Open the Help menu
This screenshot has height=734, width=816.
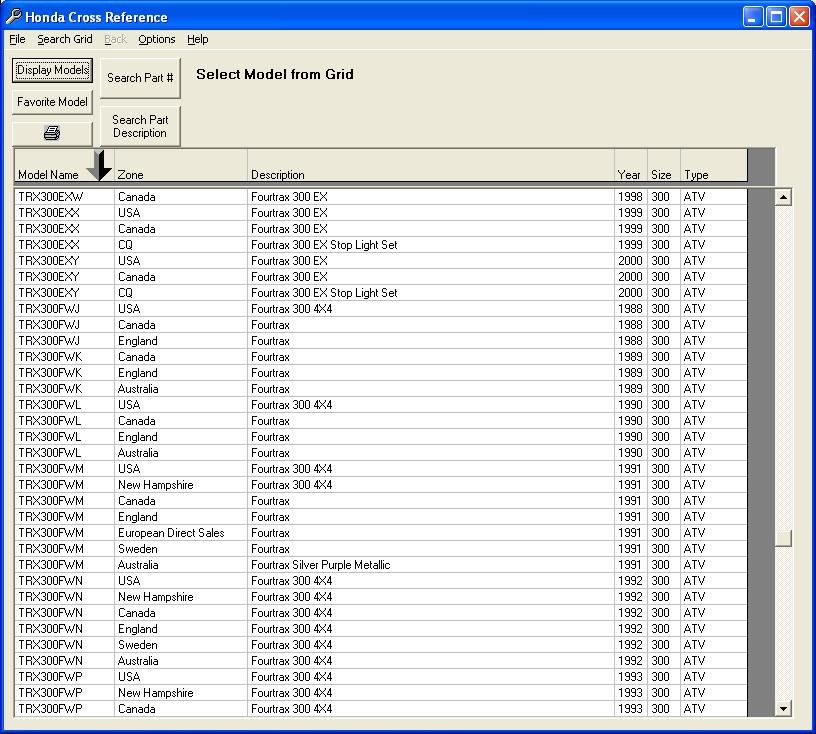[x=198, y=39]
